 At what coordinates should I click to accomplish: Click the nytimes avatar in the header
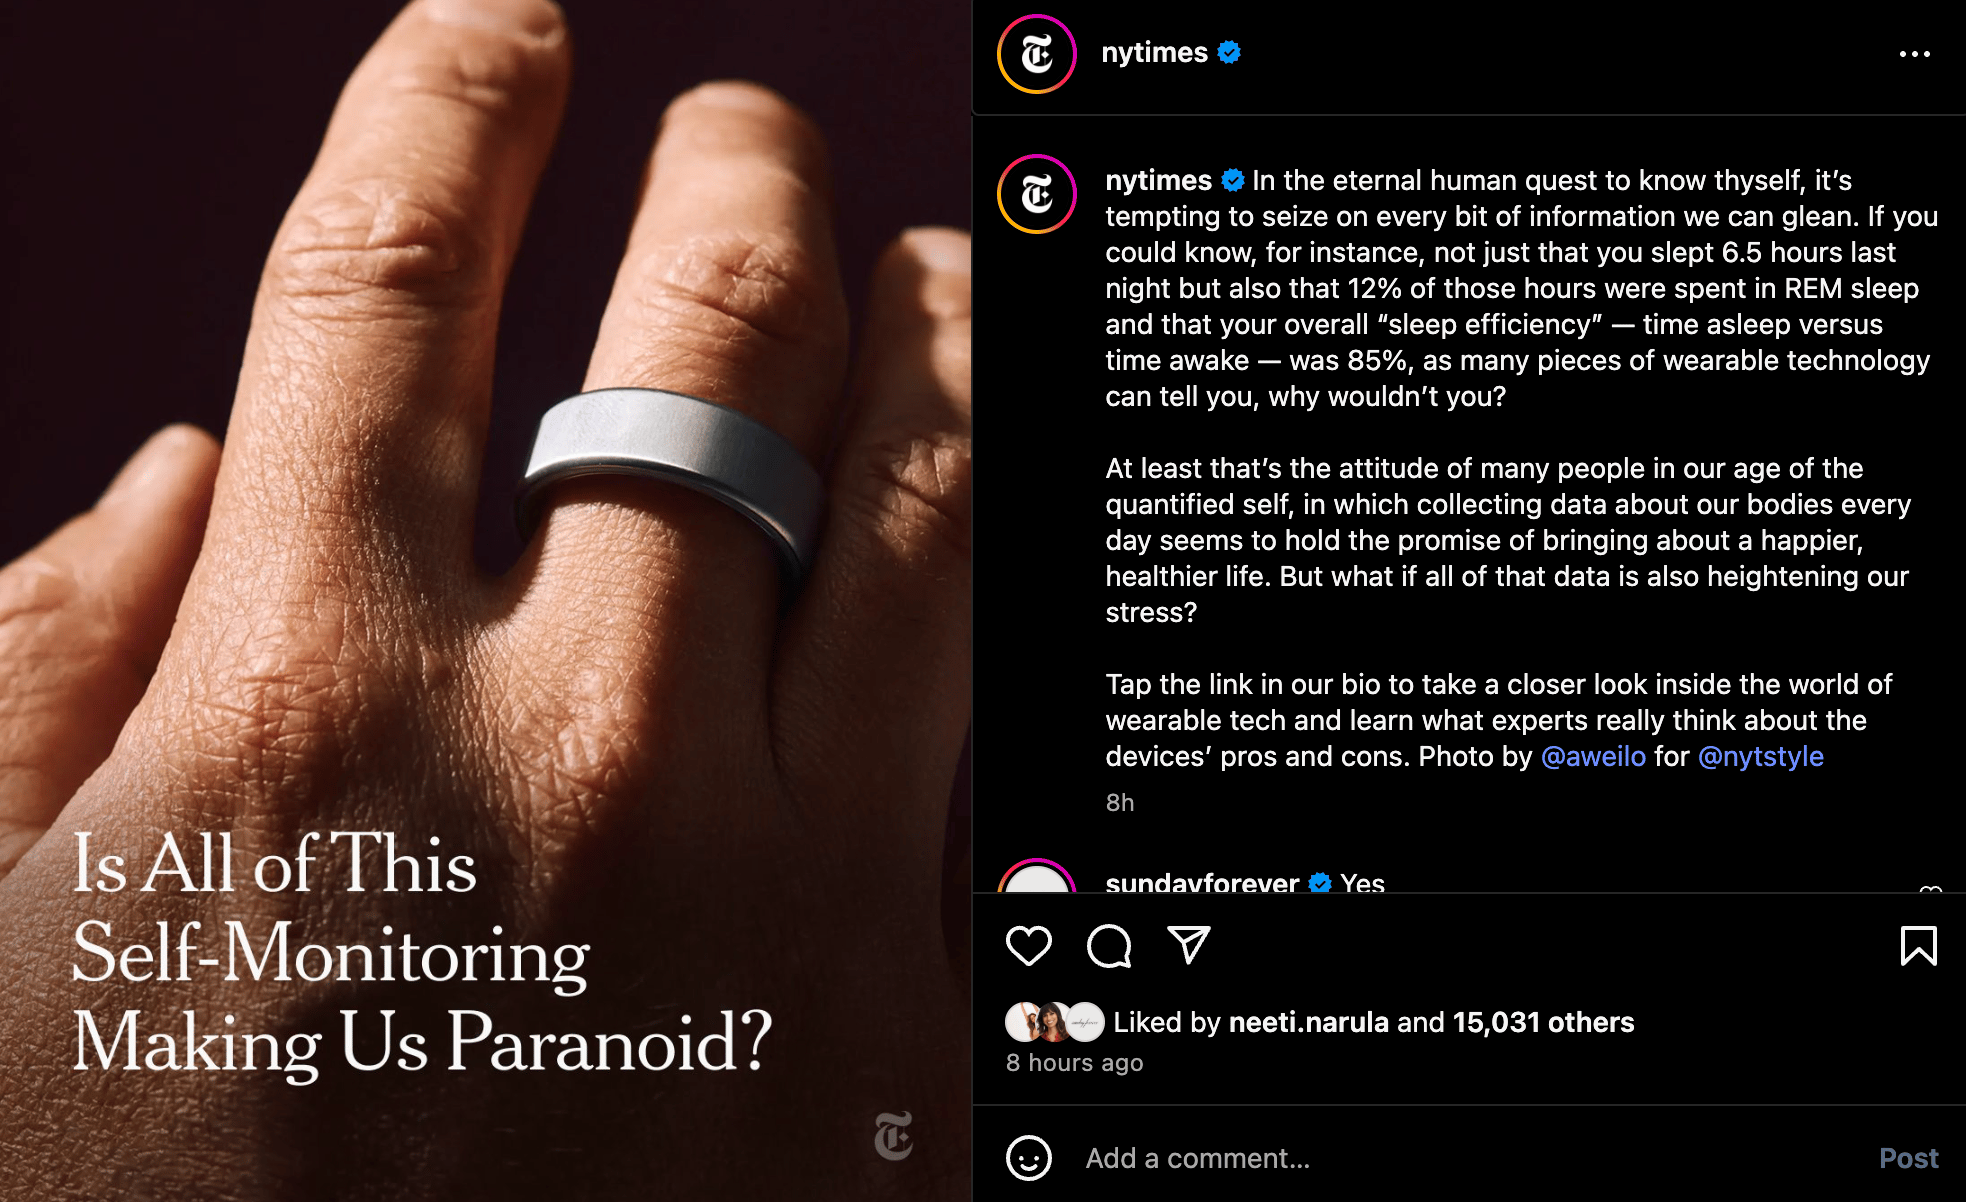(1037, 54)
